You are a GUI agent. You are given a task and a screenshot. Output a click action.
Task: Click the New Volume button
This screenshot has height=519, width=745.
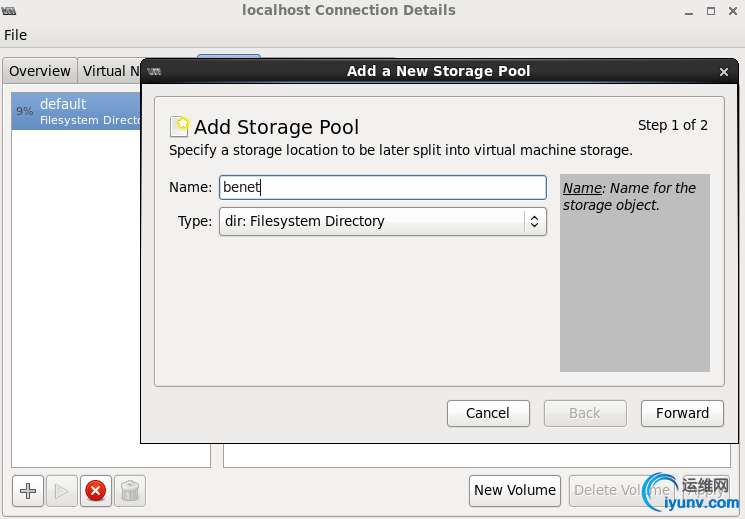point(514,490)
